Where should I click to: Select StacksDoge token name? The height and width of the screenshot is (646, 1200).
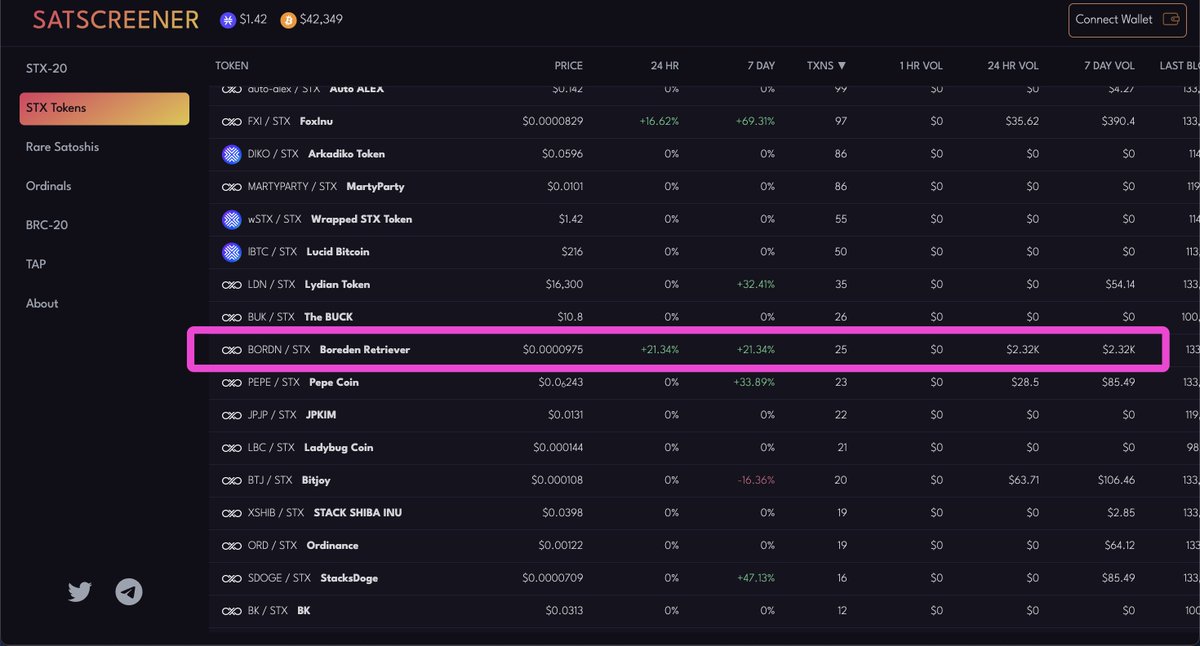click(349, 578)
